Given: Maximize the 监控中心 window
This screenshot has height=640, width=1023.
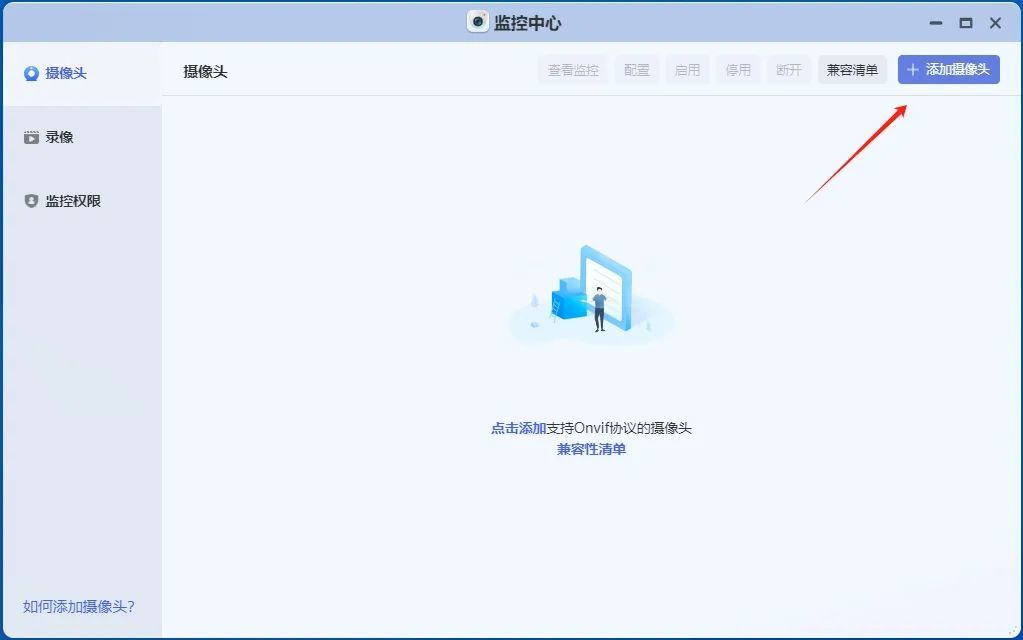Looking at the screenshot, I should click(x=965, y=23).
